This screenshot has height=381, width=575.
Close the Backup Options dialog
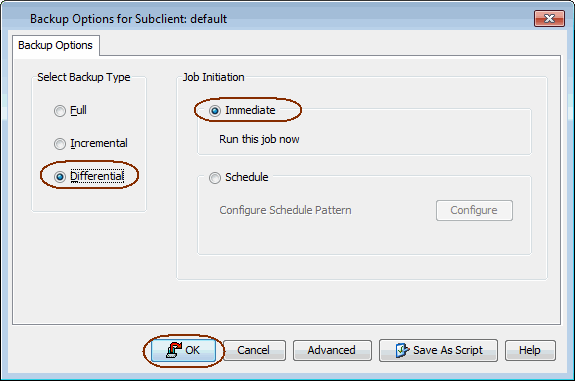pos(549,19)
